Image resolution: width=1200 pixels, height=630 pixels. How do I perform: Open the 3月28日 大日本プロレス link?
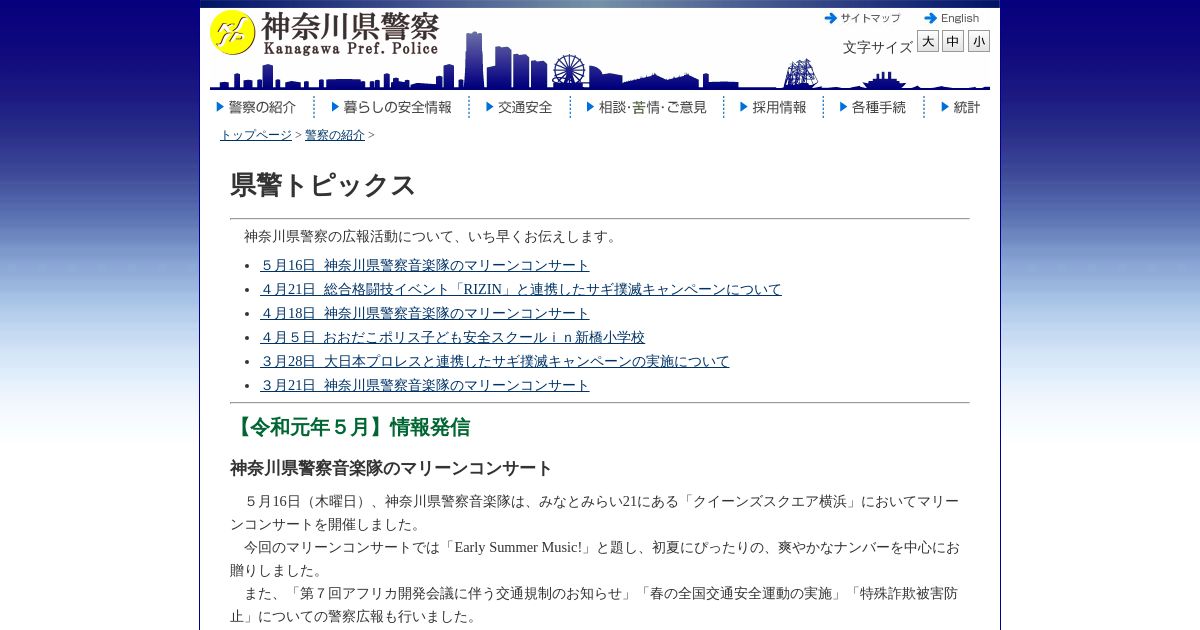[495, 361]
